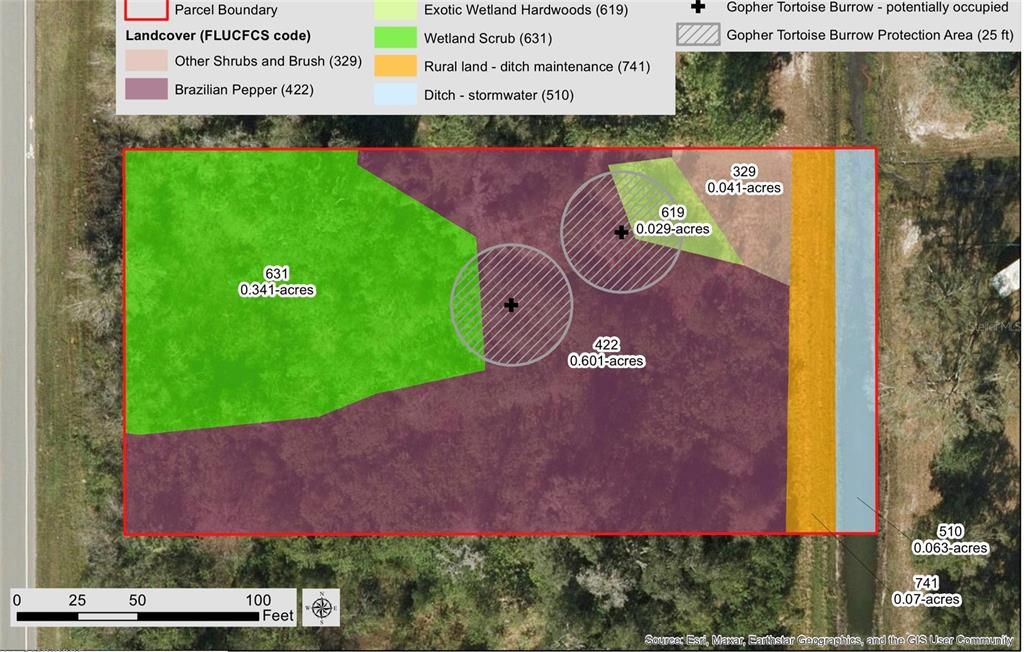
Task: Expand the Landcover (FLUCFCS code) legend section
Action: tap(218, 34)
